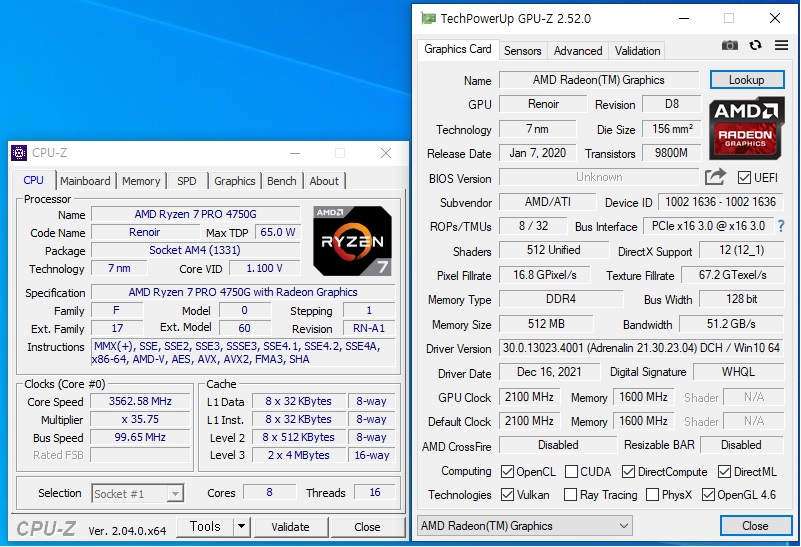Open the Socket #1 selection dropdown
The image size is (801, 547).
click(137, 493)
